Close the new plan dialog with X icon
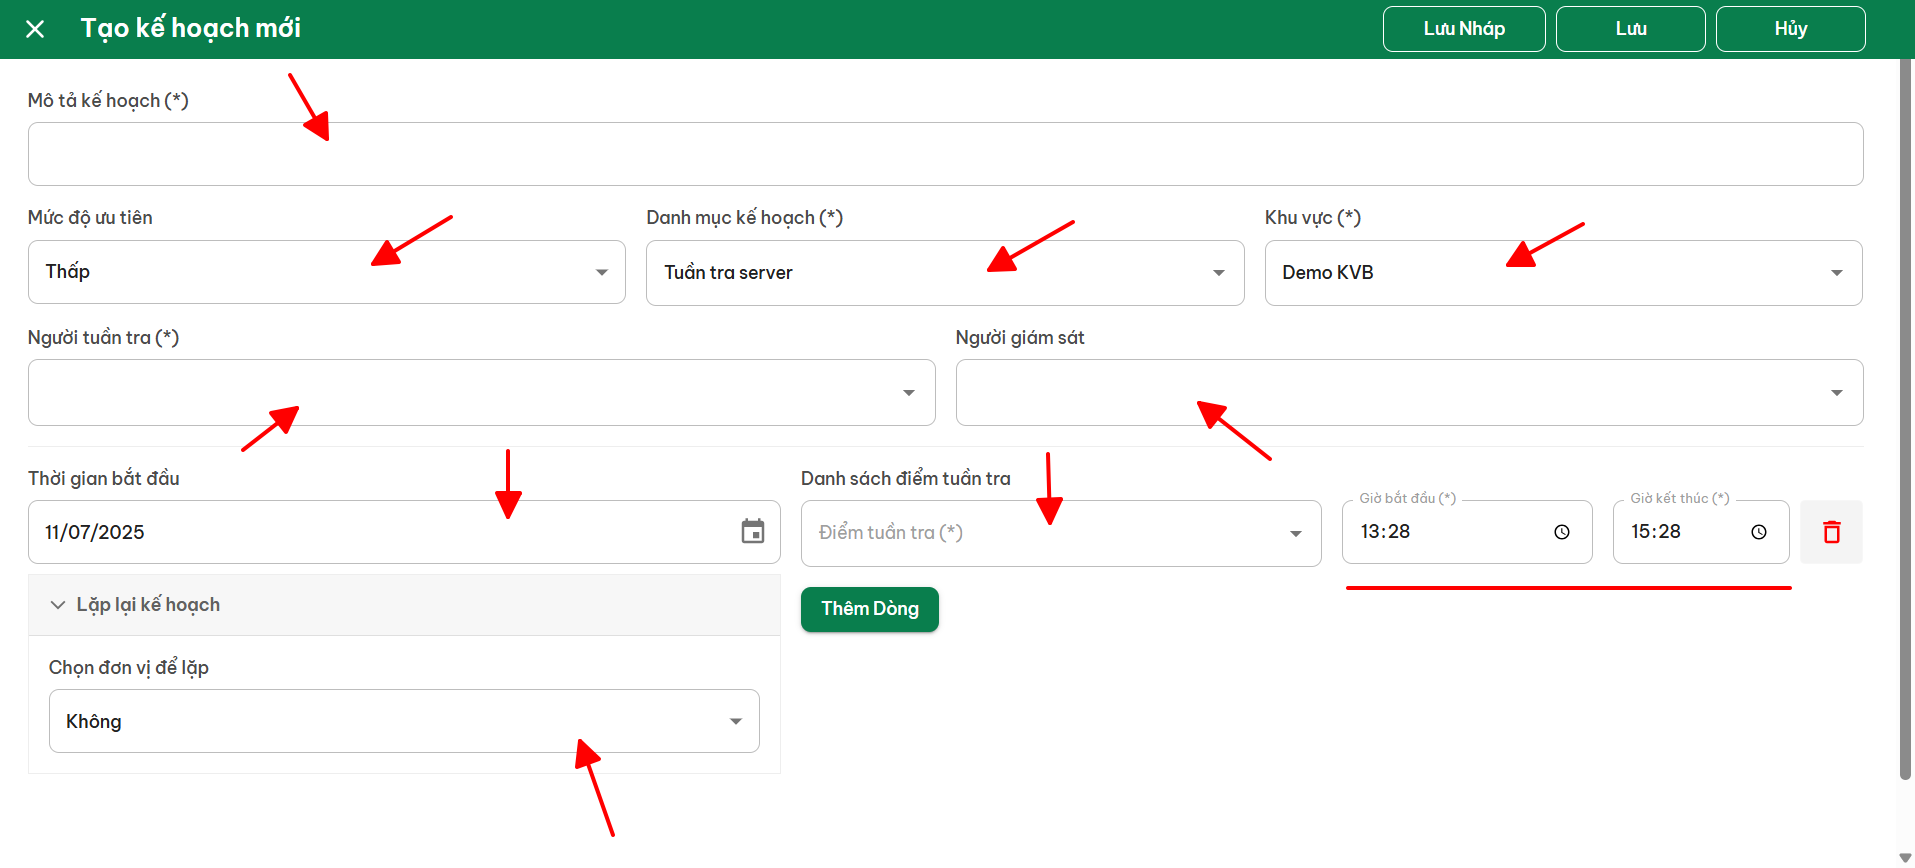Viewport: 1915px width, 868px height. click(35, 29)
